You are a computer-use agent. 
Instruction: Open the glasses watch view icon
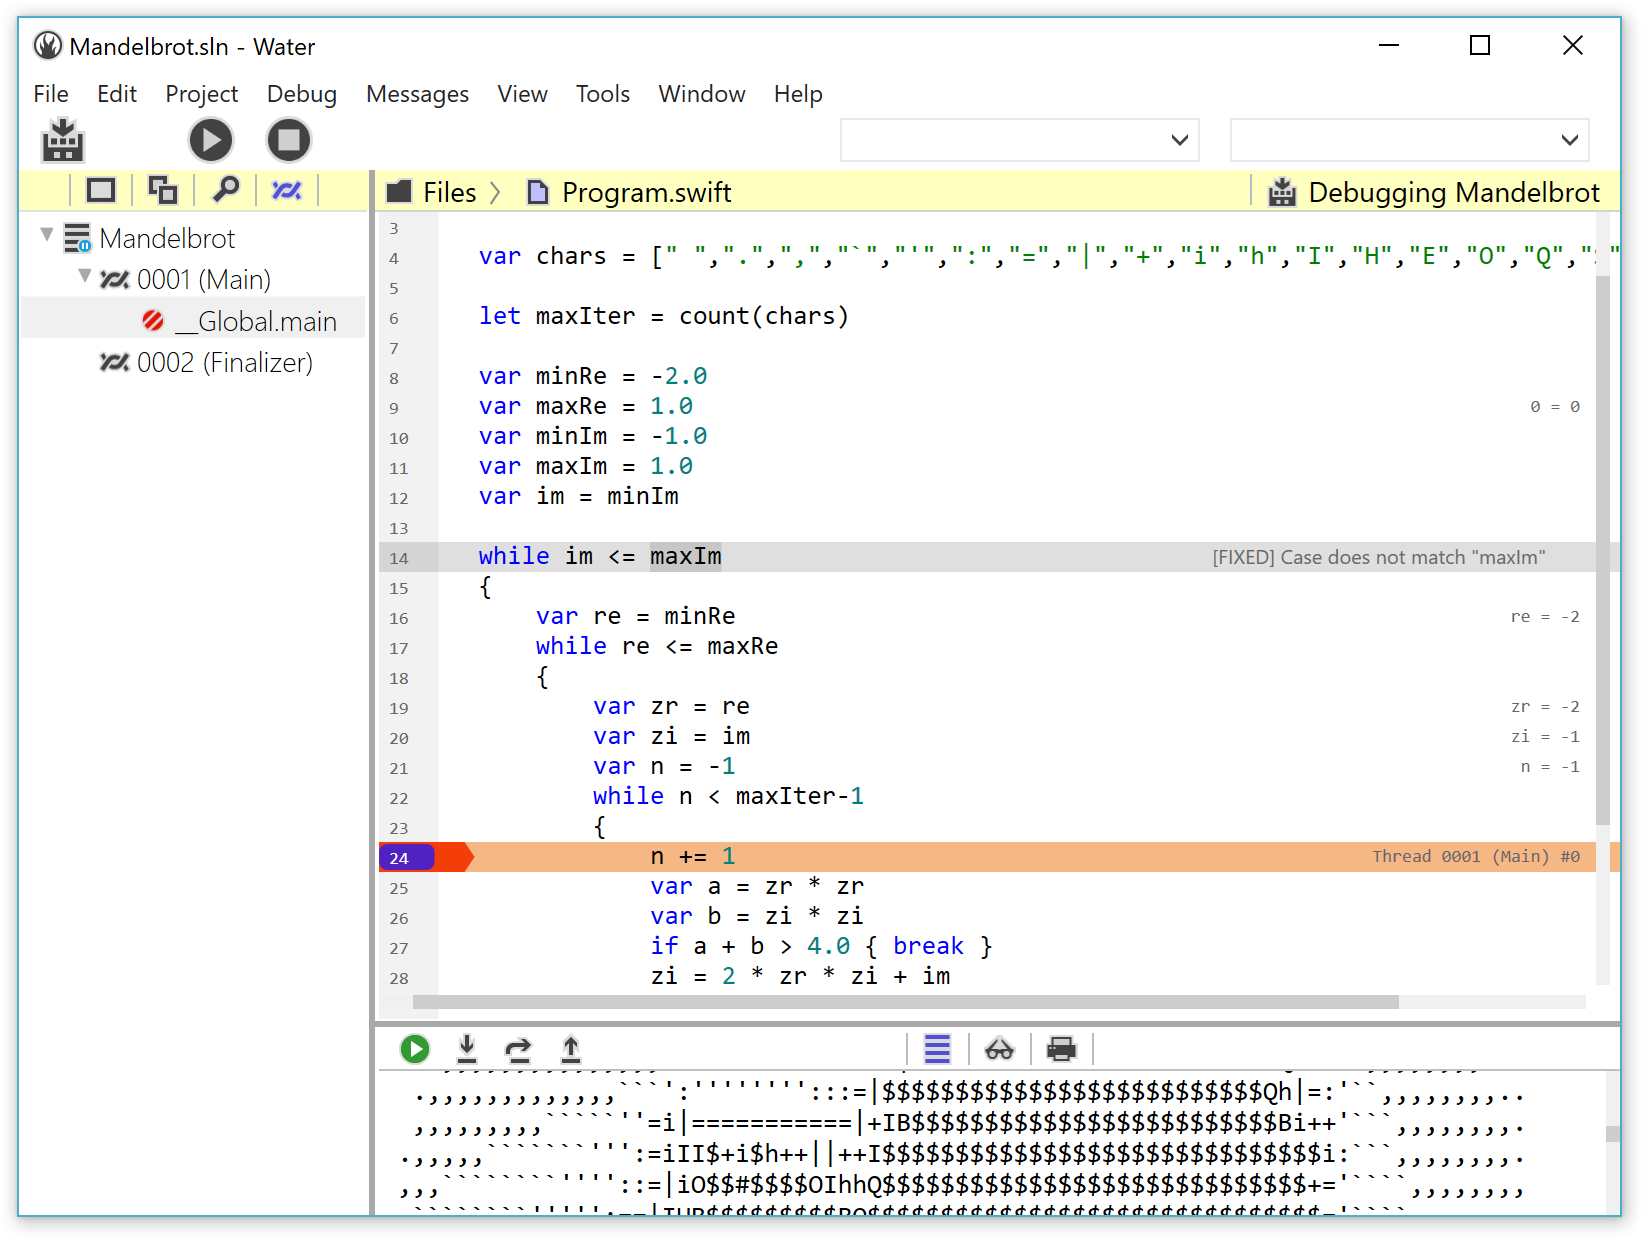pos(999,1049)
